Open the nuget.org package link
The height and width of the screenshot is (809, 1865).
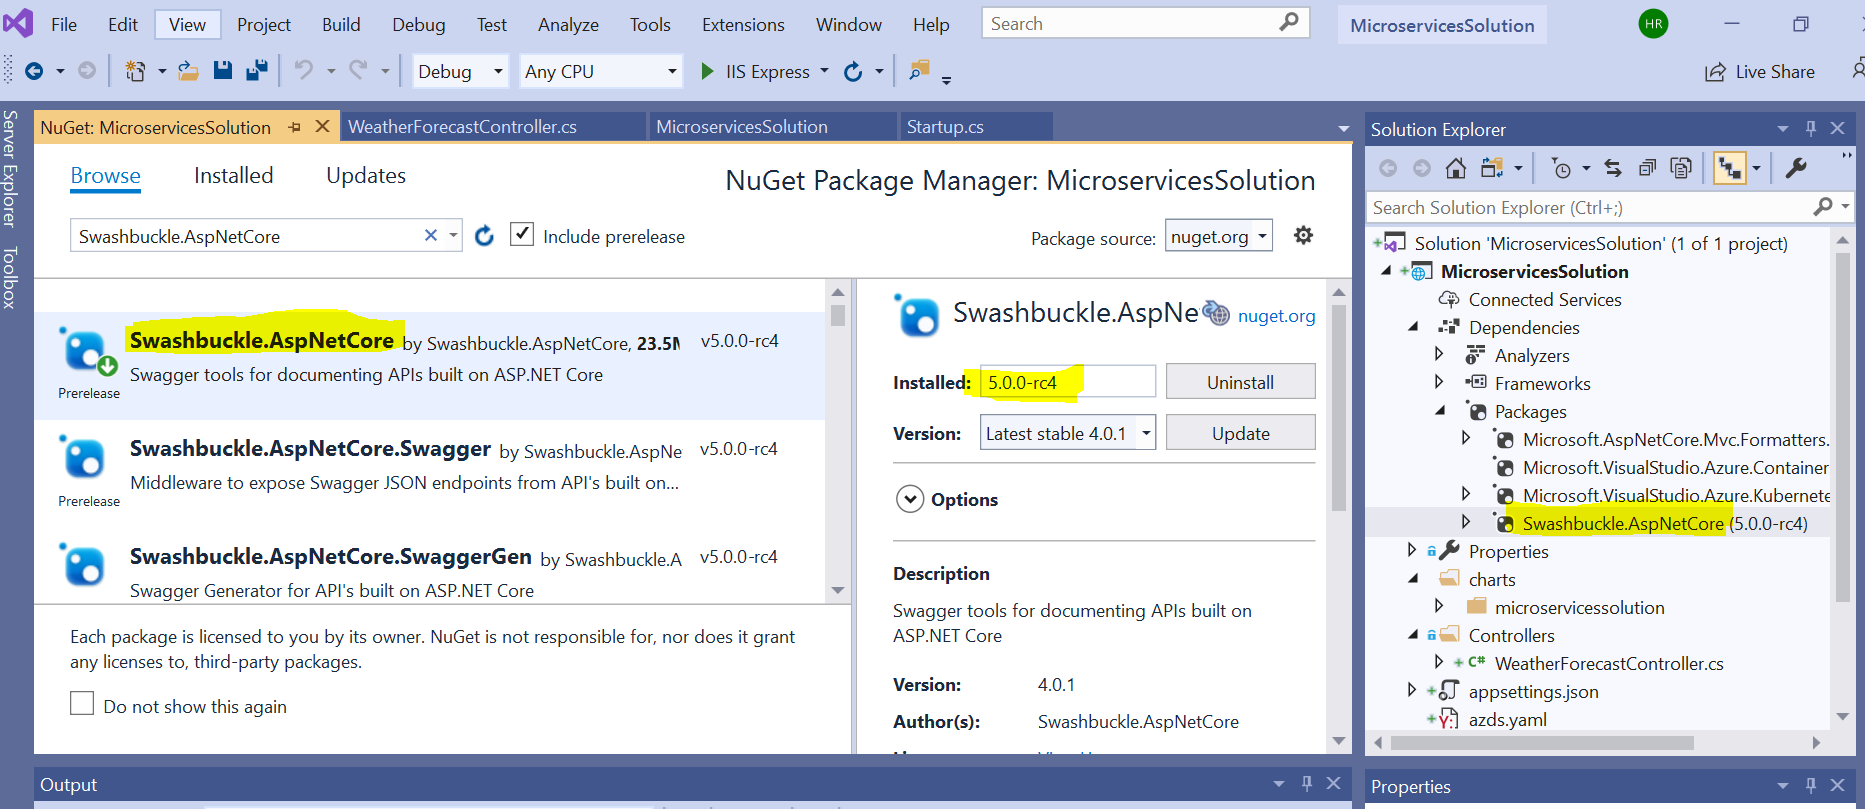point(1276,316)
